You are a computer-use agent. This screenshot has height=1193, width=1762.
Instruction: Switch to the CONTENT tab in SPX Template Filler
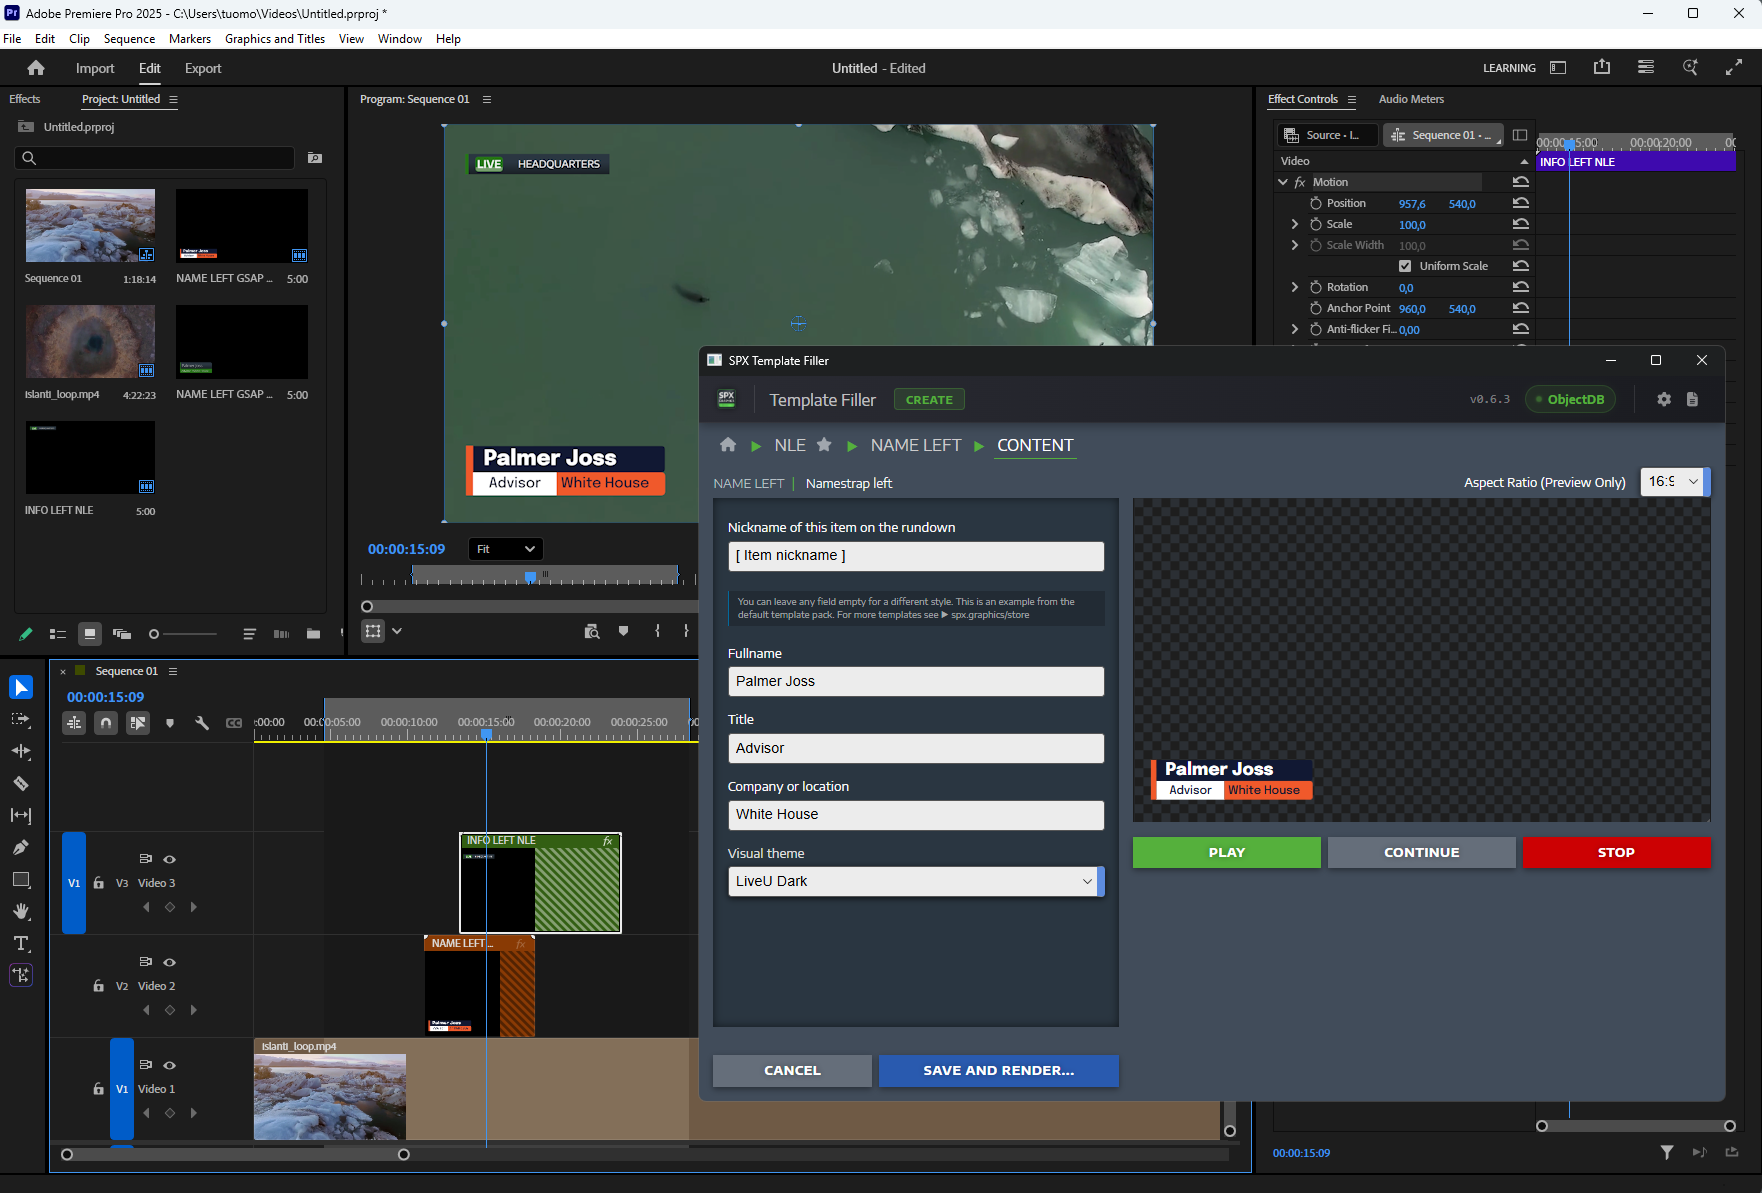(x=1035, y=445)
